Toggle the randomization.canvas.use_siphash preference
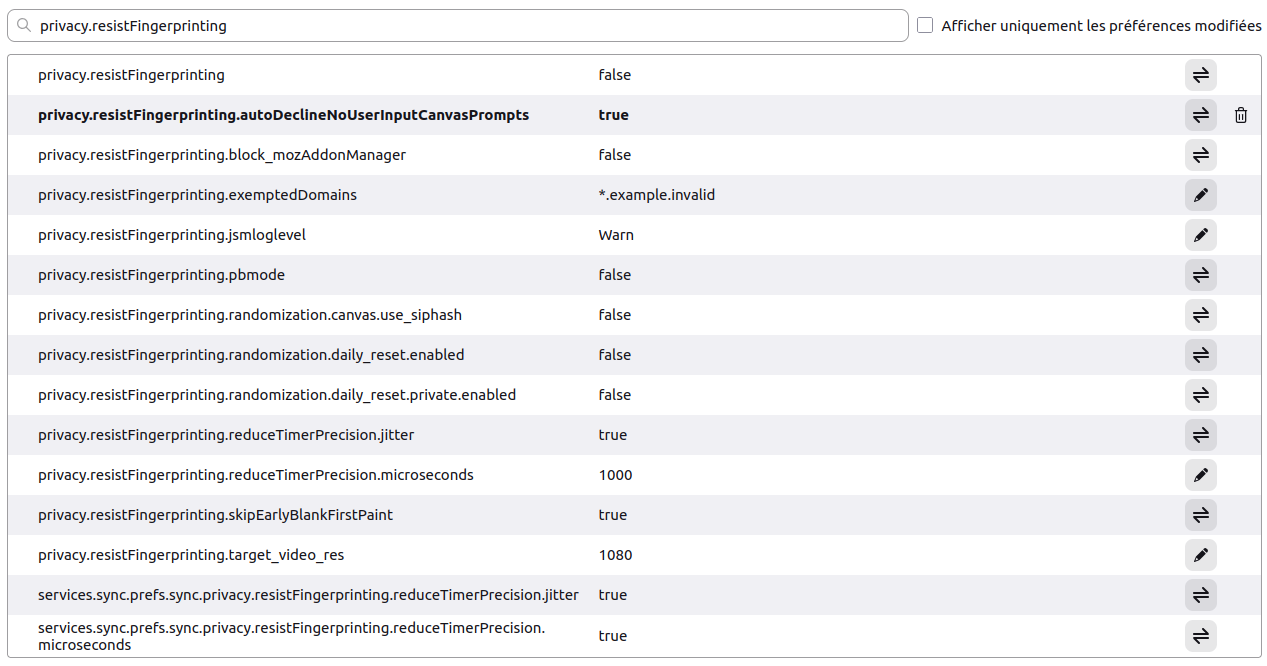The width and height of the screenshot is (1267, 666). 1200,315
